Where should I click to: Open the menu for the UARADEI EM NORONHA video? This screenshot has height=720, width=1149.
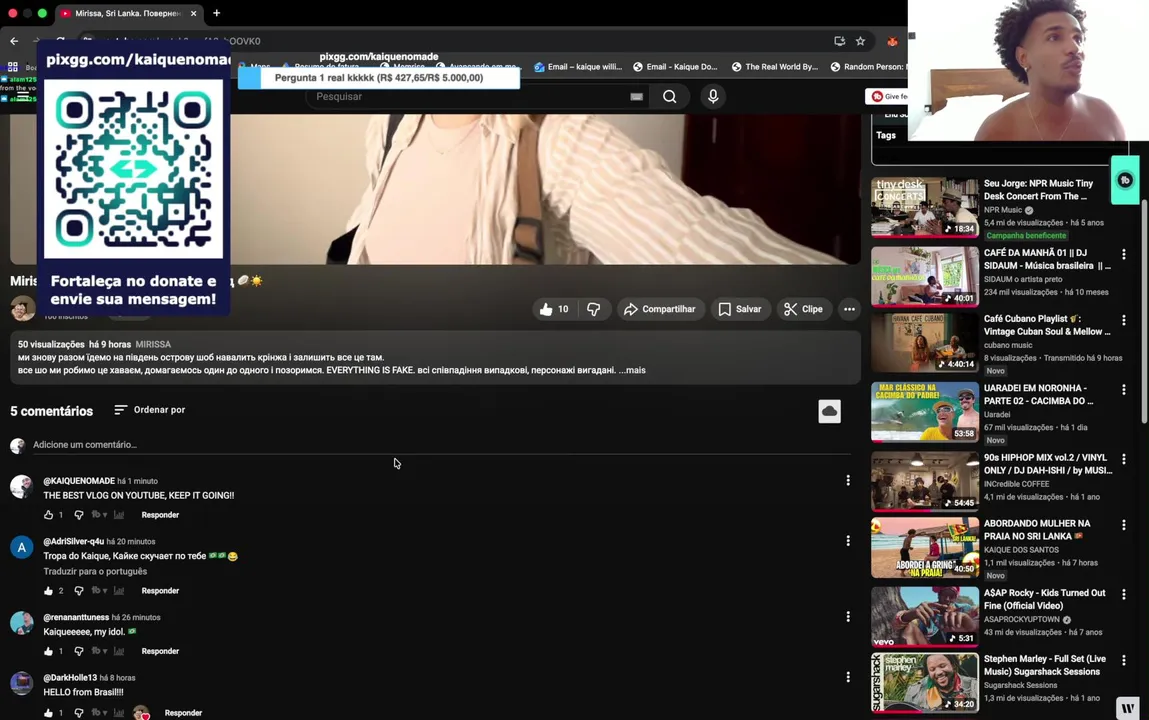click(x=1123, y=390)
